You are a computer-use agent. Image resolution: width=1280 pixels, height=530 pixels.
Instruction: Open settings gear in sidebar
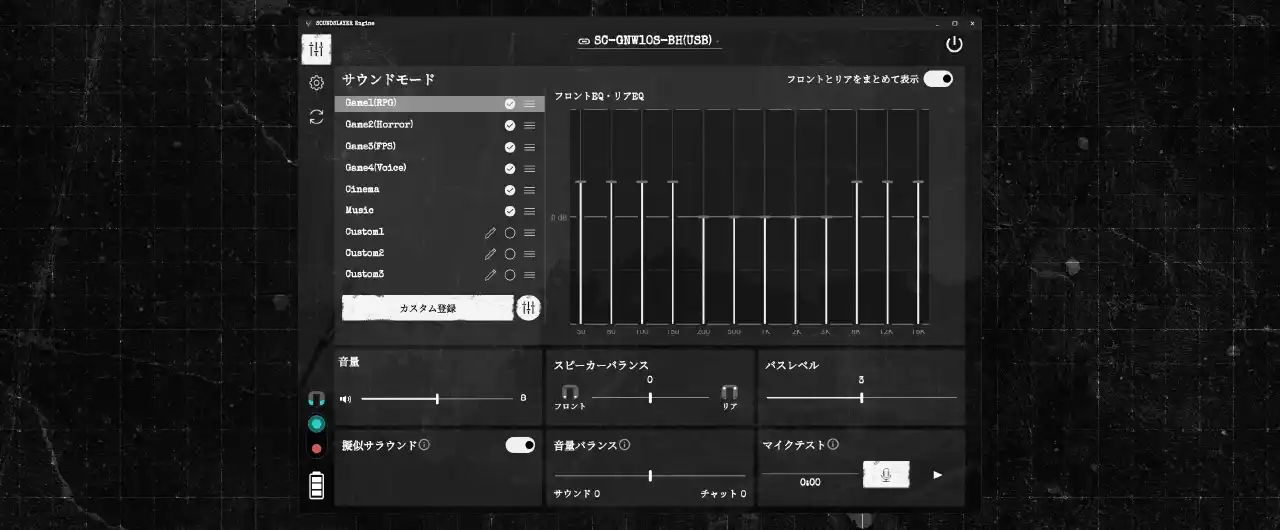click(x=316, y=83)
